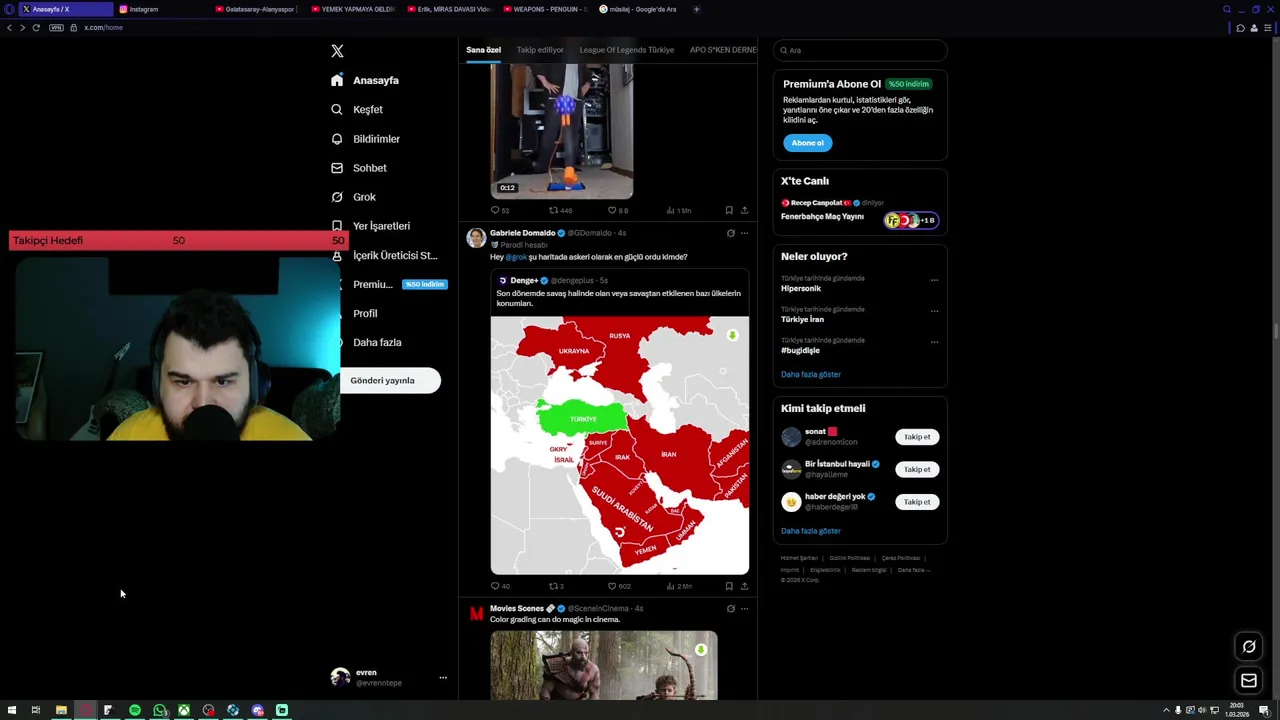Open İçerik Üreticisi Stüdyosu
Viewport: 1280px width, 720px height.
384,255
